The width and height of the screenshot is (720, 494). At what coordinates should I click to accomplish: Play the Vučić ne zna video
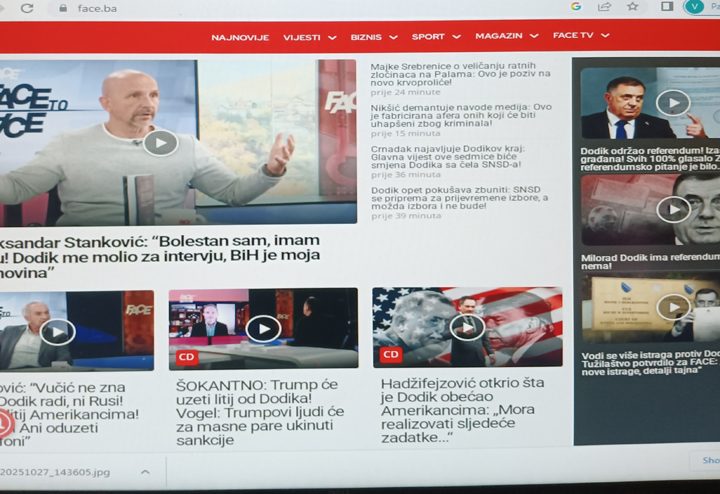tap(57, 331)
